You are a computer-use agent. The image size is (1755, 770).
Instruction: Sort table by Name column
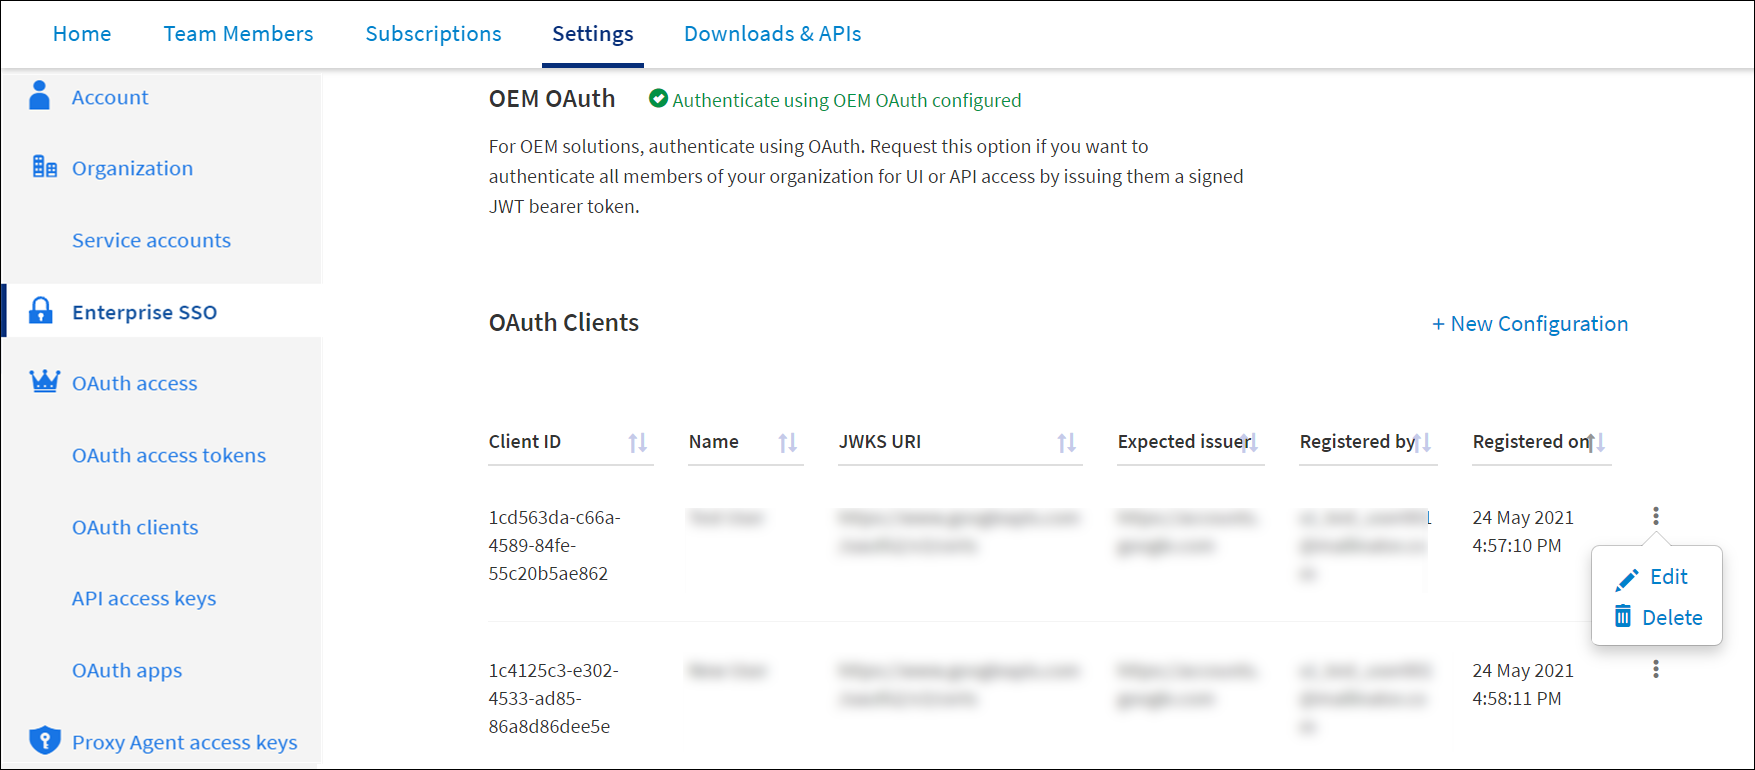(x=787, y=442)
